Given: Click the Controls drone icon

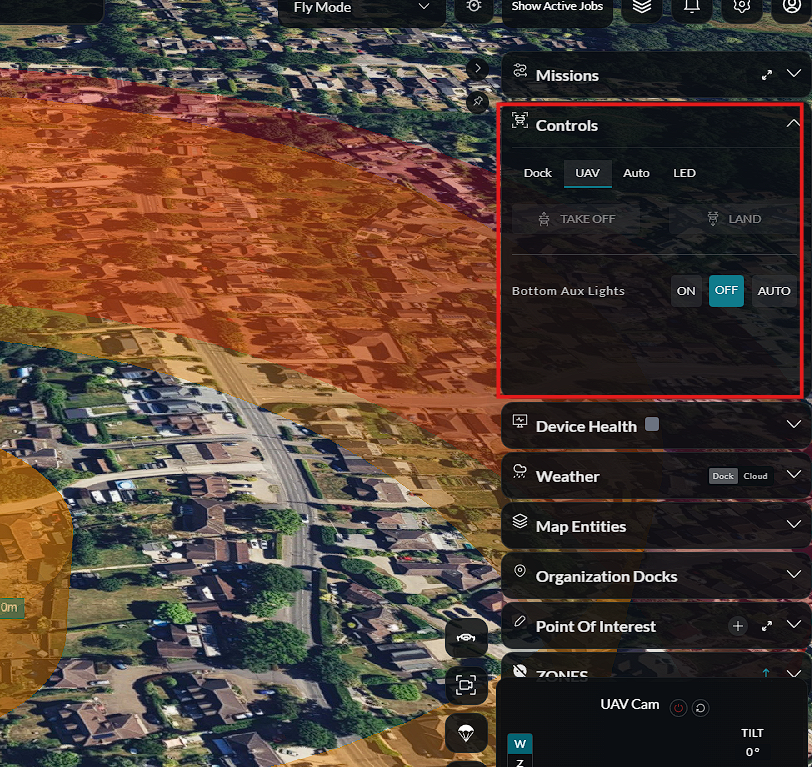Looking at the screenshot, I should pyautogui.click(x=520, y=120).
